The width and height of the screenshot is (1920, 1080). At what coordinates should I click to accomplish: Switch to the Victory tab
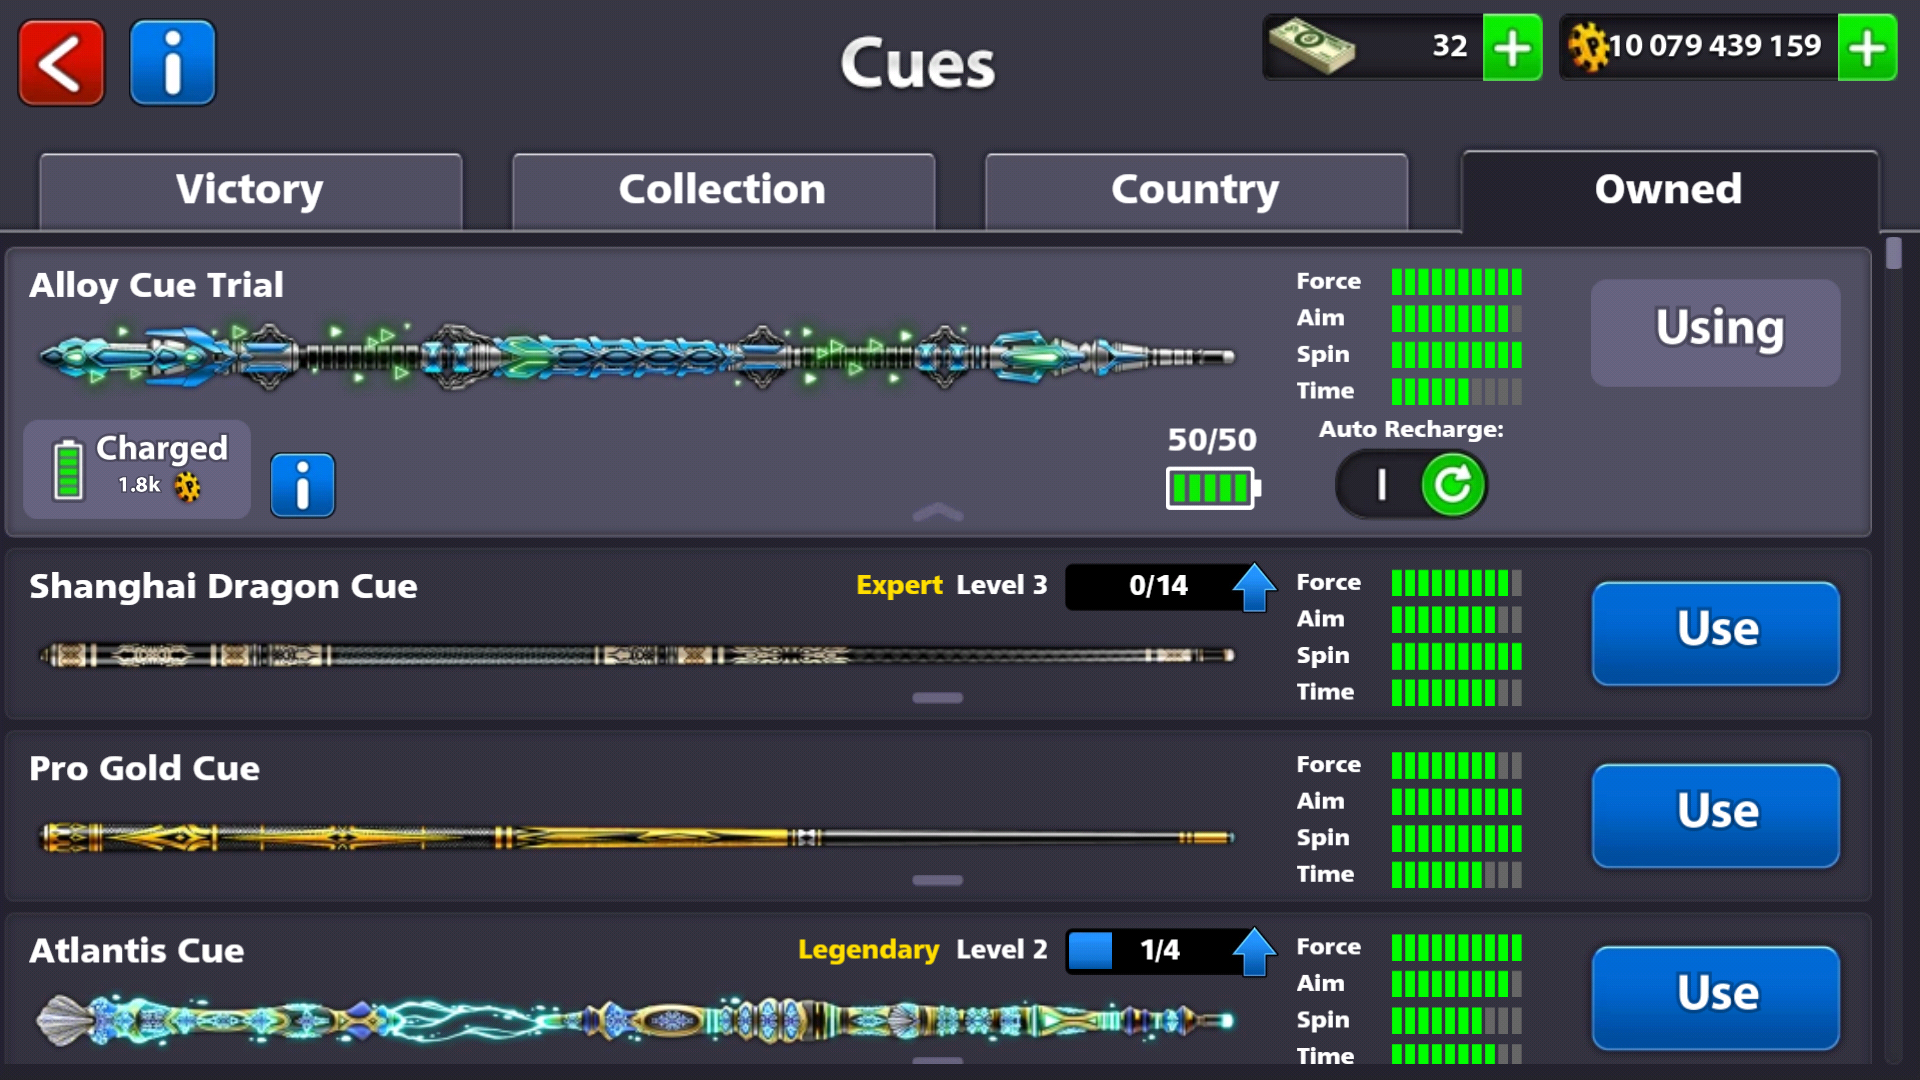click(250, 190)
